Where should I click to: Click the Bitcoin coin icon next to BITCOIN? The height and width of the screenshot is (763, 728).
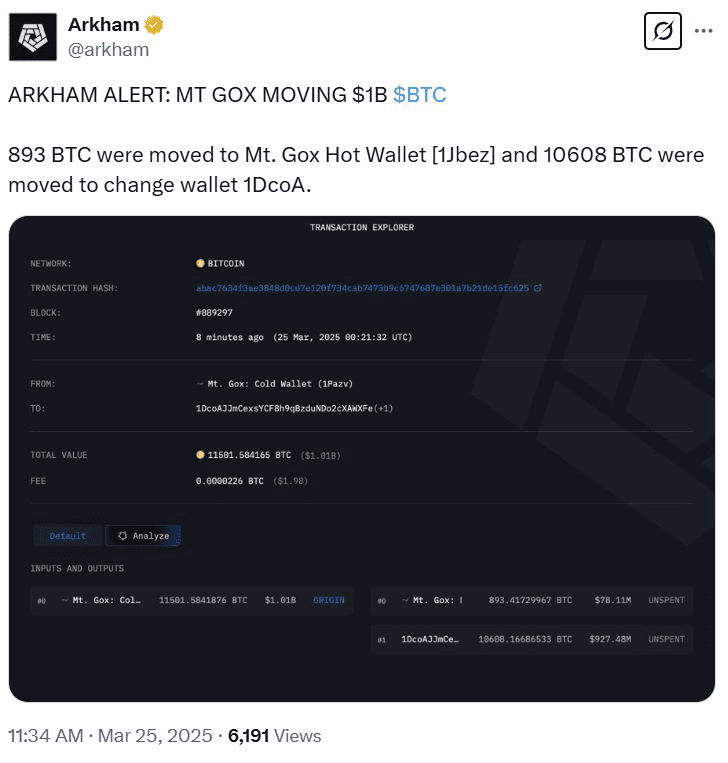pos(200,263)
